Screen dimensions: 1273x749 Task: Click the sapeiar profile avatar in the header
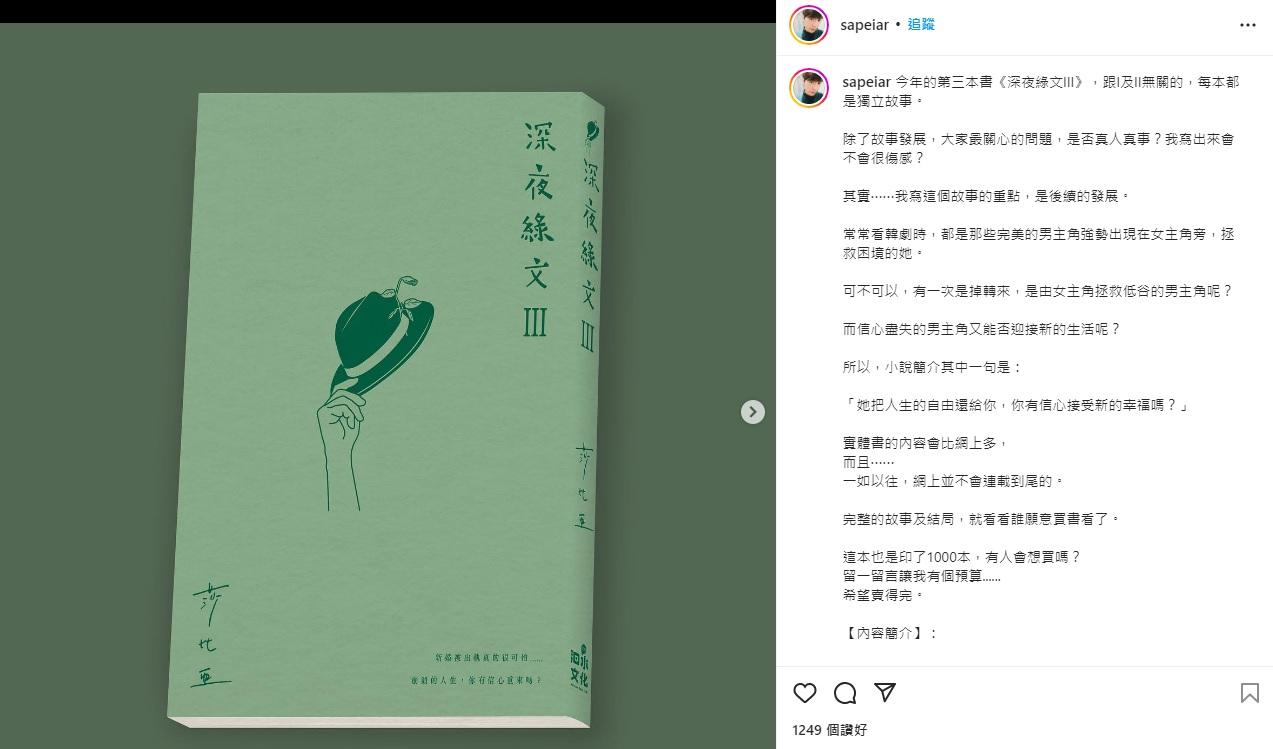808,24
